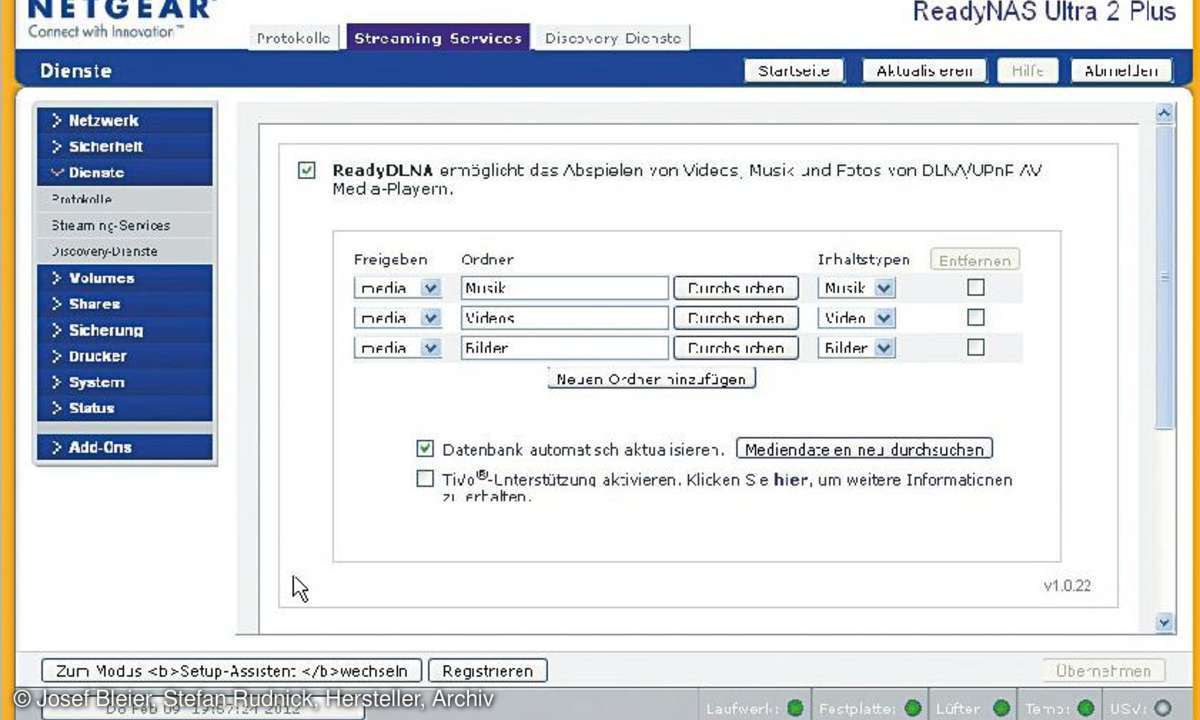The image size is (1200, 720).
Task: Open the Protokolle tab
Action: click(293, 38)
